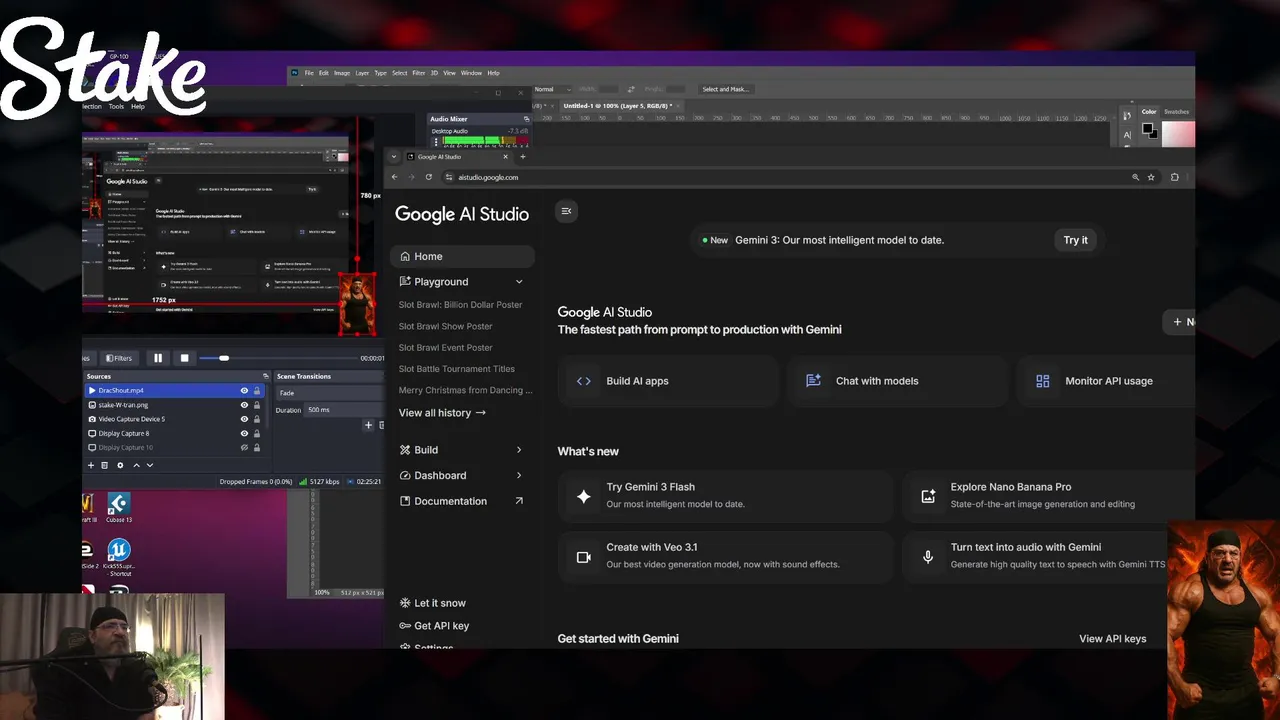Collapse the Playground section chevron
Viewport: 1280px width, 720px height.
coord(518,282)
